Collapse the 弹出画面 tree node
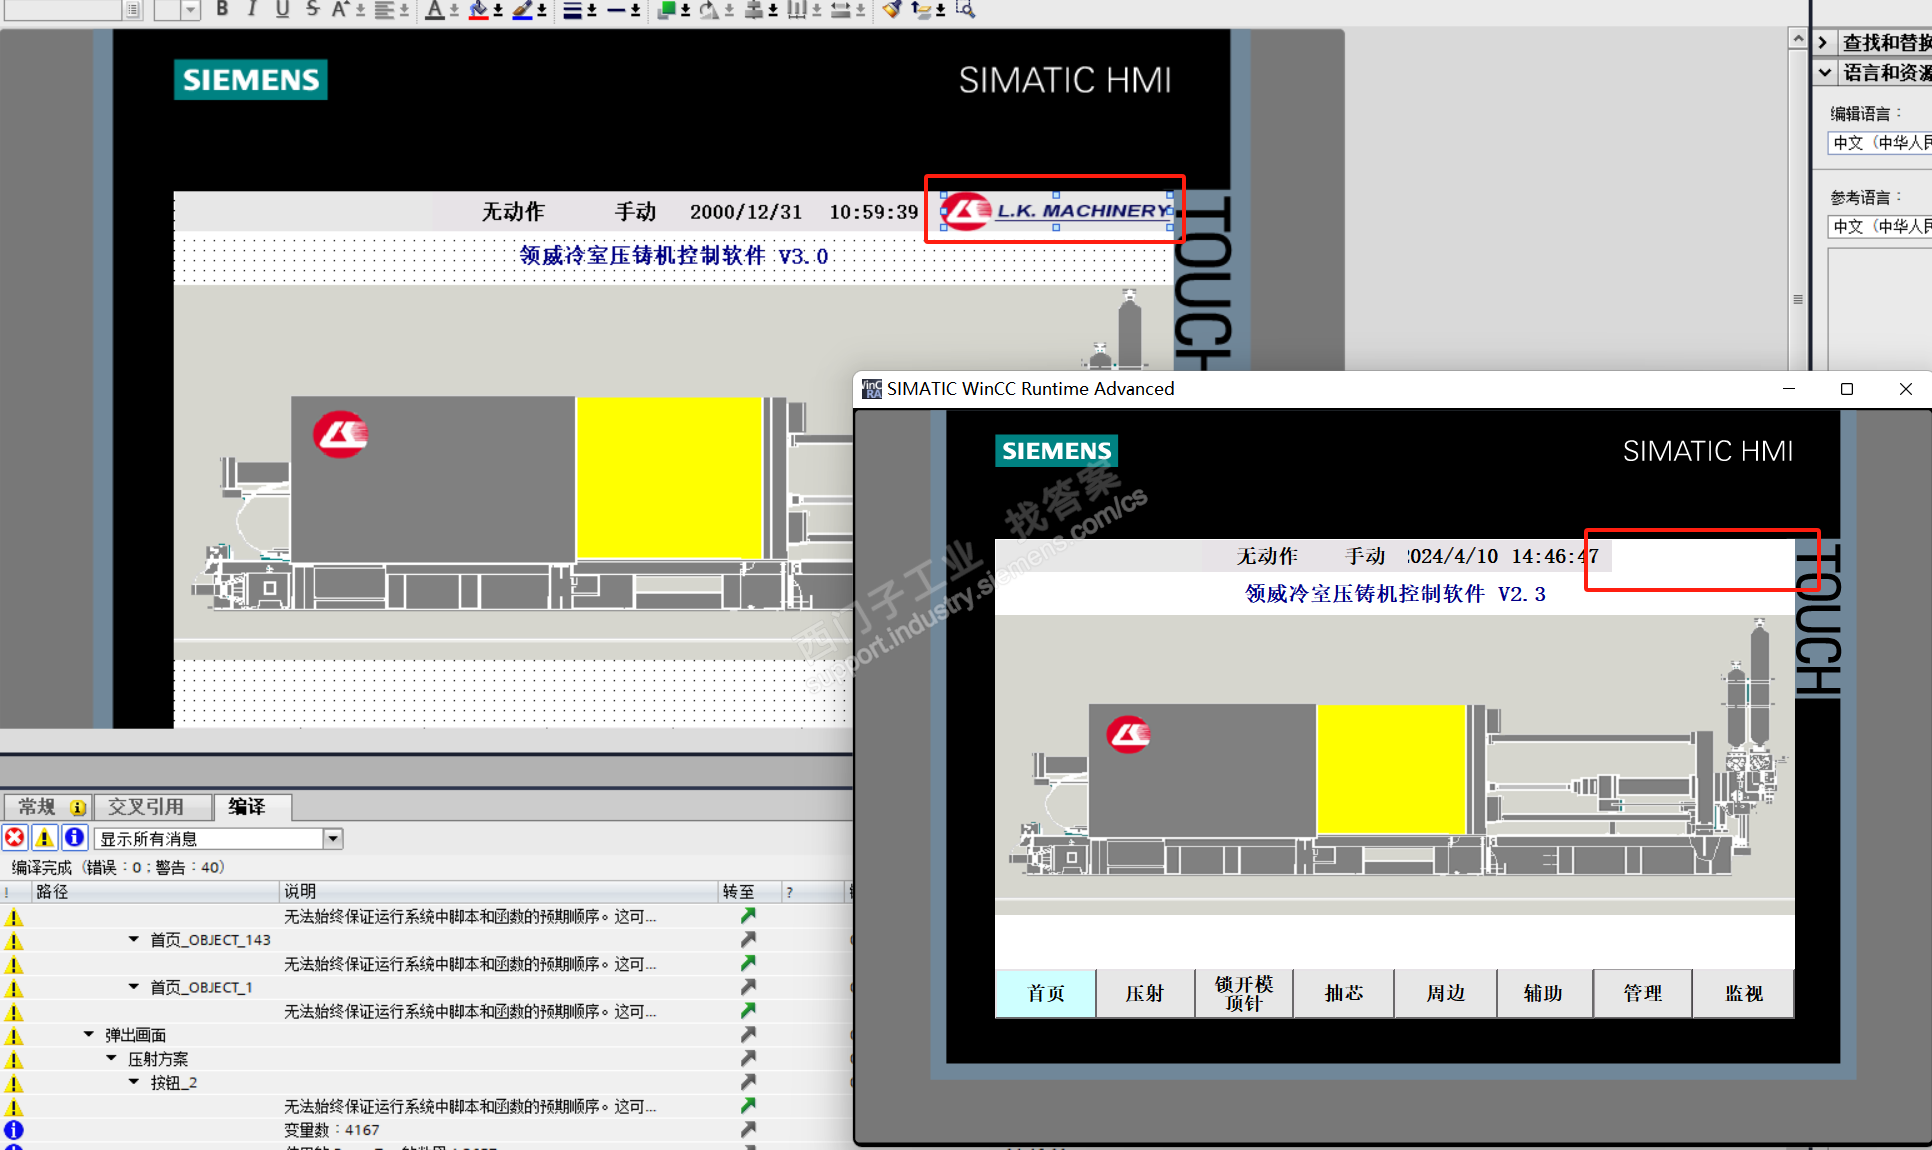Screen dimensions: 1932x1150 coord(89,1035)
